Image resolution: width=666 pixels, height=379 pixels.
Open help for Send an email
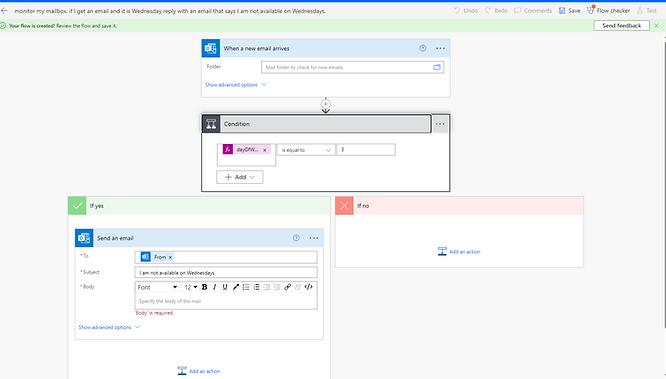tap(296, 238)
